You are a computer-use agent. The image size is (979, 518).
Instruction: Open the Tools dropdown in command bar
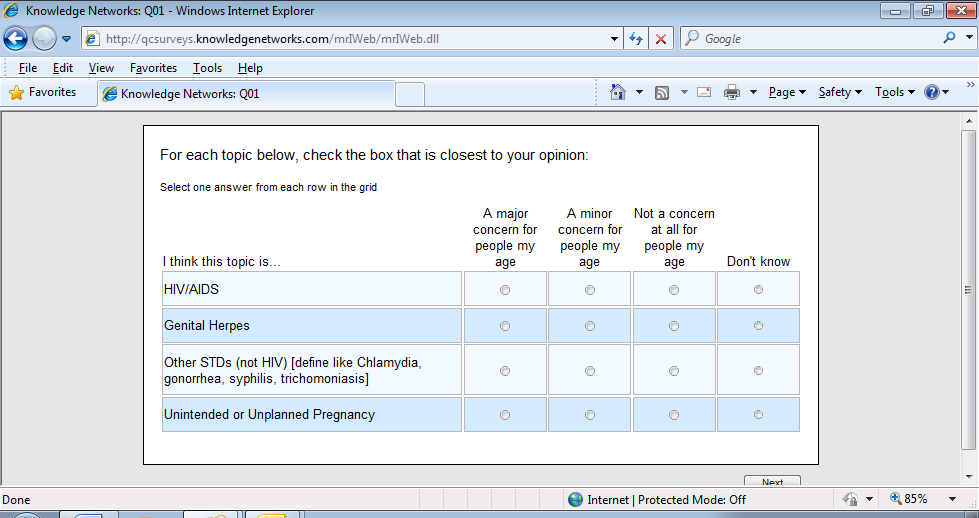click(895, 92)
